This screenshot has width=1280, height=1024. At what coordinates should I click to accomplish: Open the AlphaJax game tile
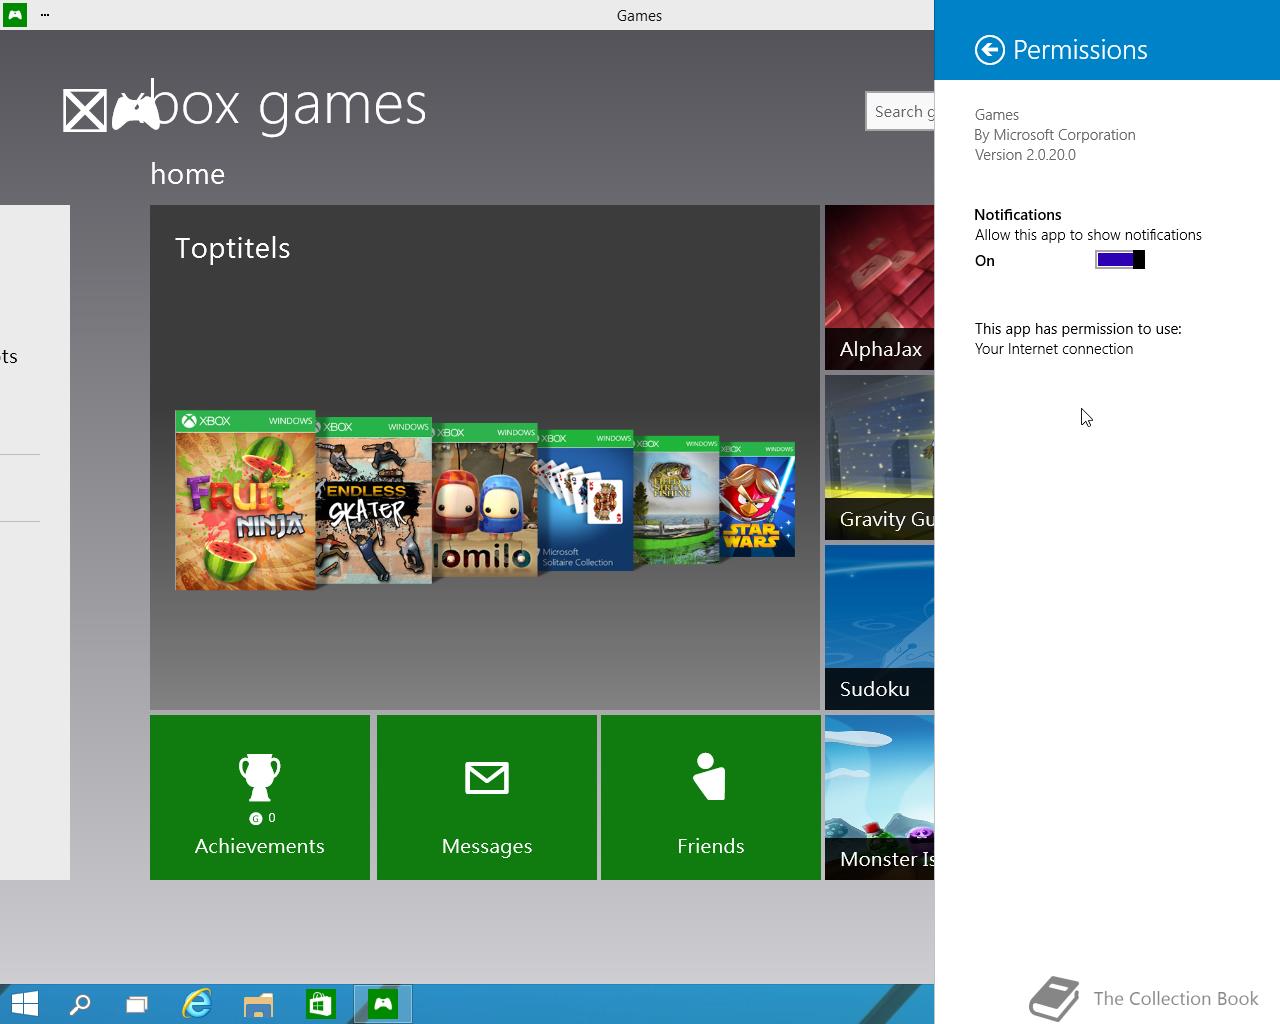tap(879, 288)
